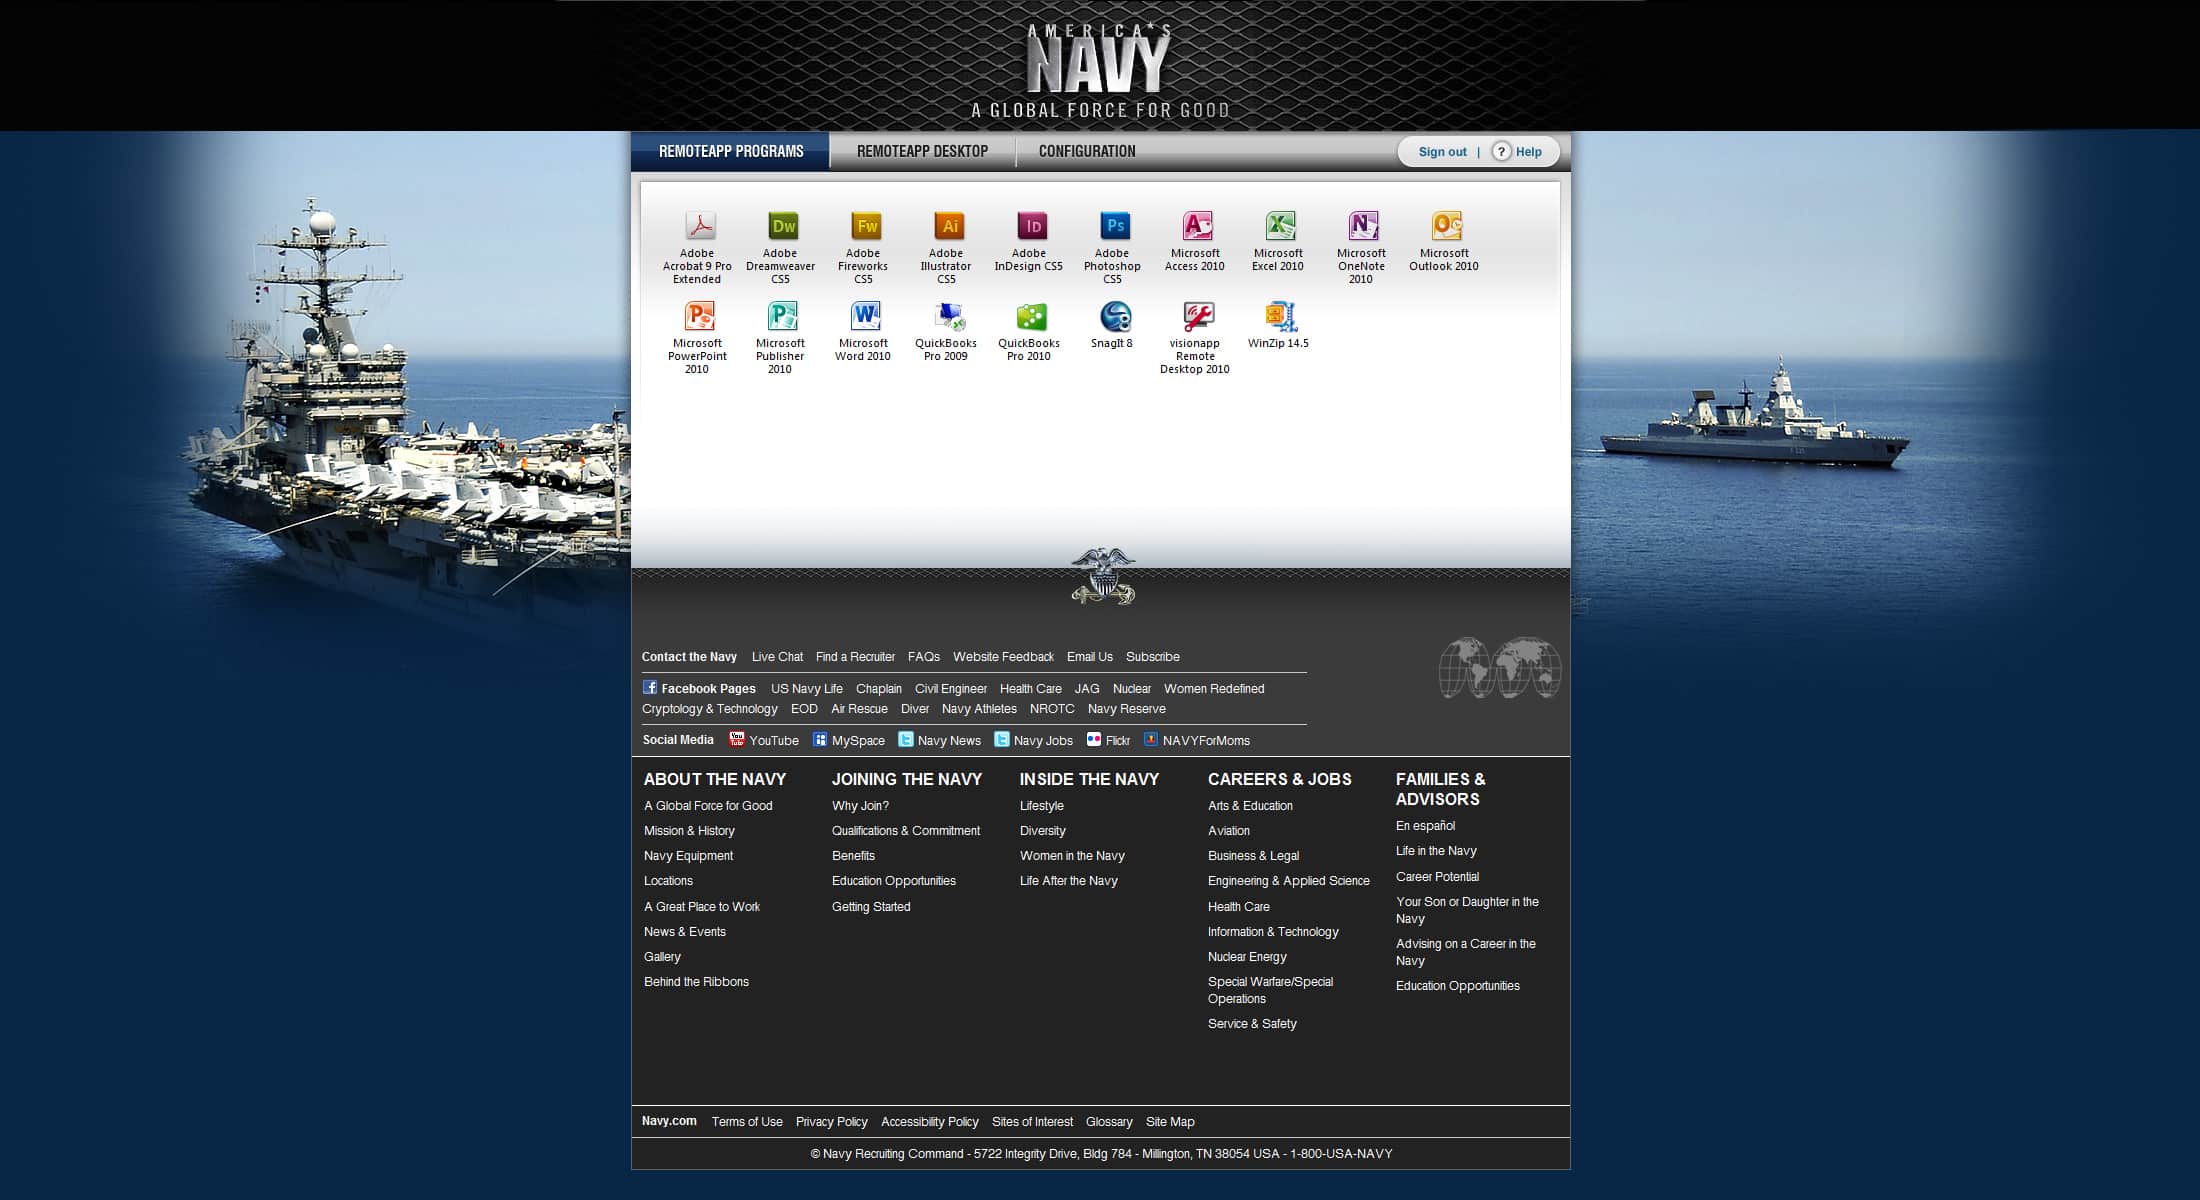Open Adobe InDesign CS5

click(x=1030, y=240)
